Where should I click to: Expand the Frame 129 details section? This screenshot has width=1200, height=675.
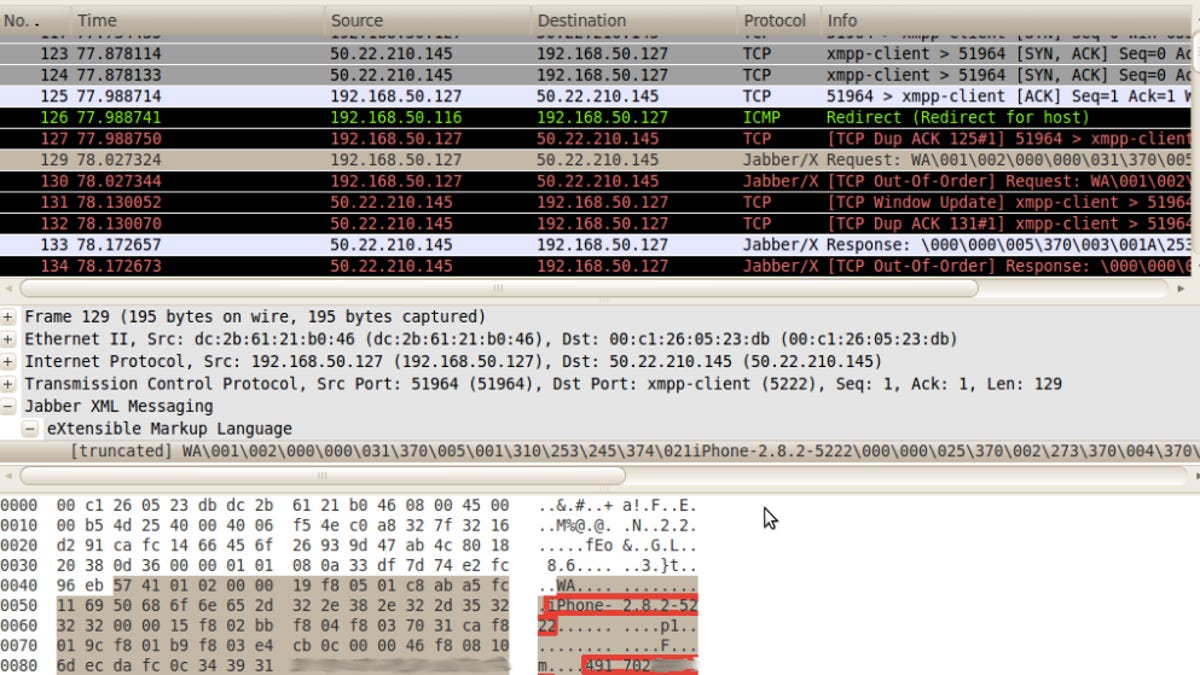tap(9, 317)
